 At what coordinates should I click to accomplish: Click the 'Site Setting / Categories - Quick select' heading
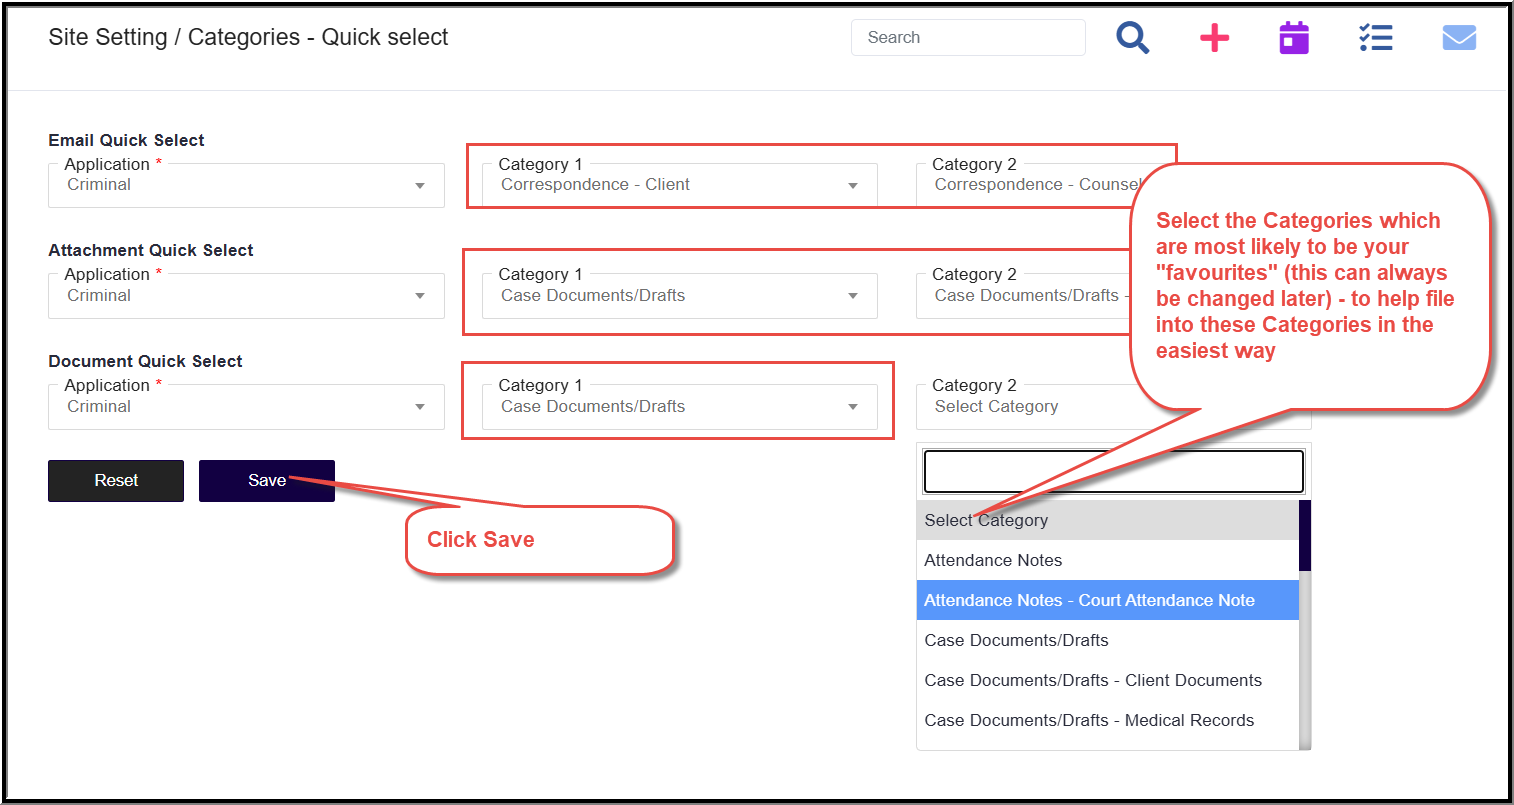coord(248,38)
